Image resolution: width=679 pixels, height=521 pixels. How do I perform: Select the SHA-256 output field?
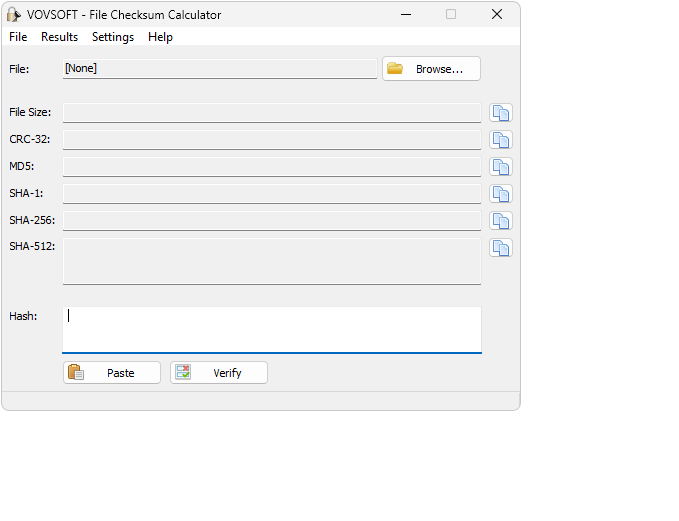(272, 221)
